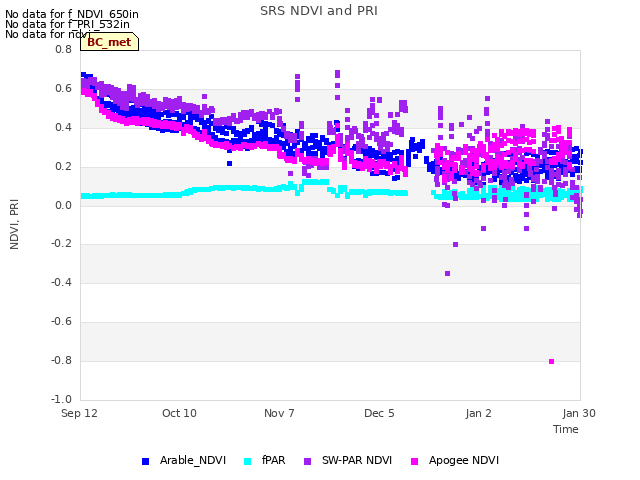Viewport: 640px width, 480px height.
Task: Click the Jan 2 x-axis tick label
Action: pos(478,413)
